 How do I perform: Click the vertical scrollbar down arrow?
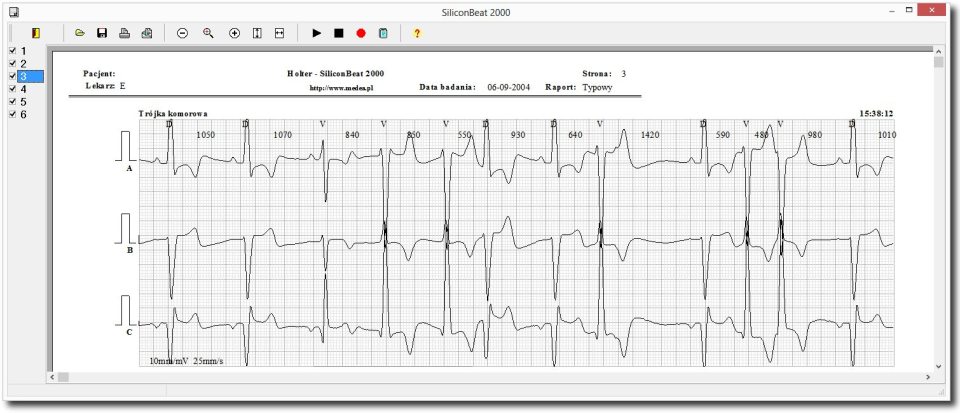pyautogui.click(x=938, y=366)
